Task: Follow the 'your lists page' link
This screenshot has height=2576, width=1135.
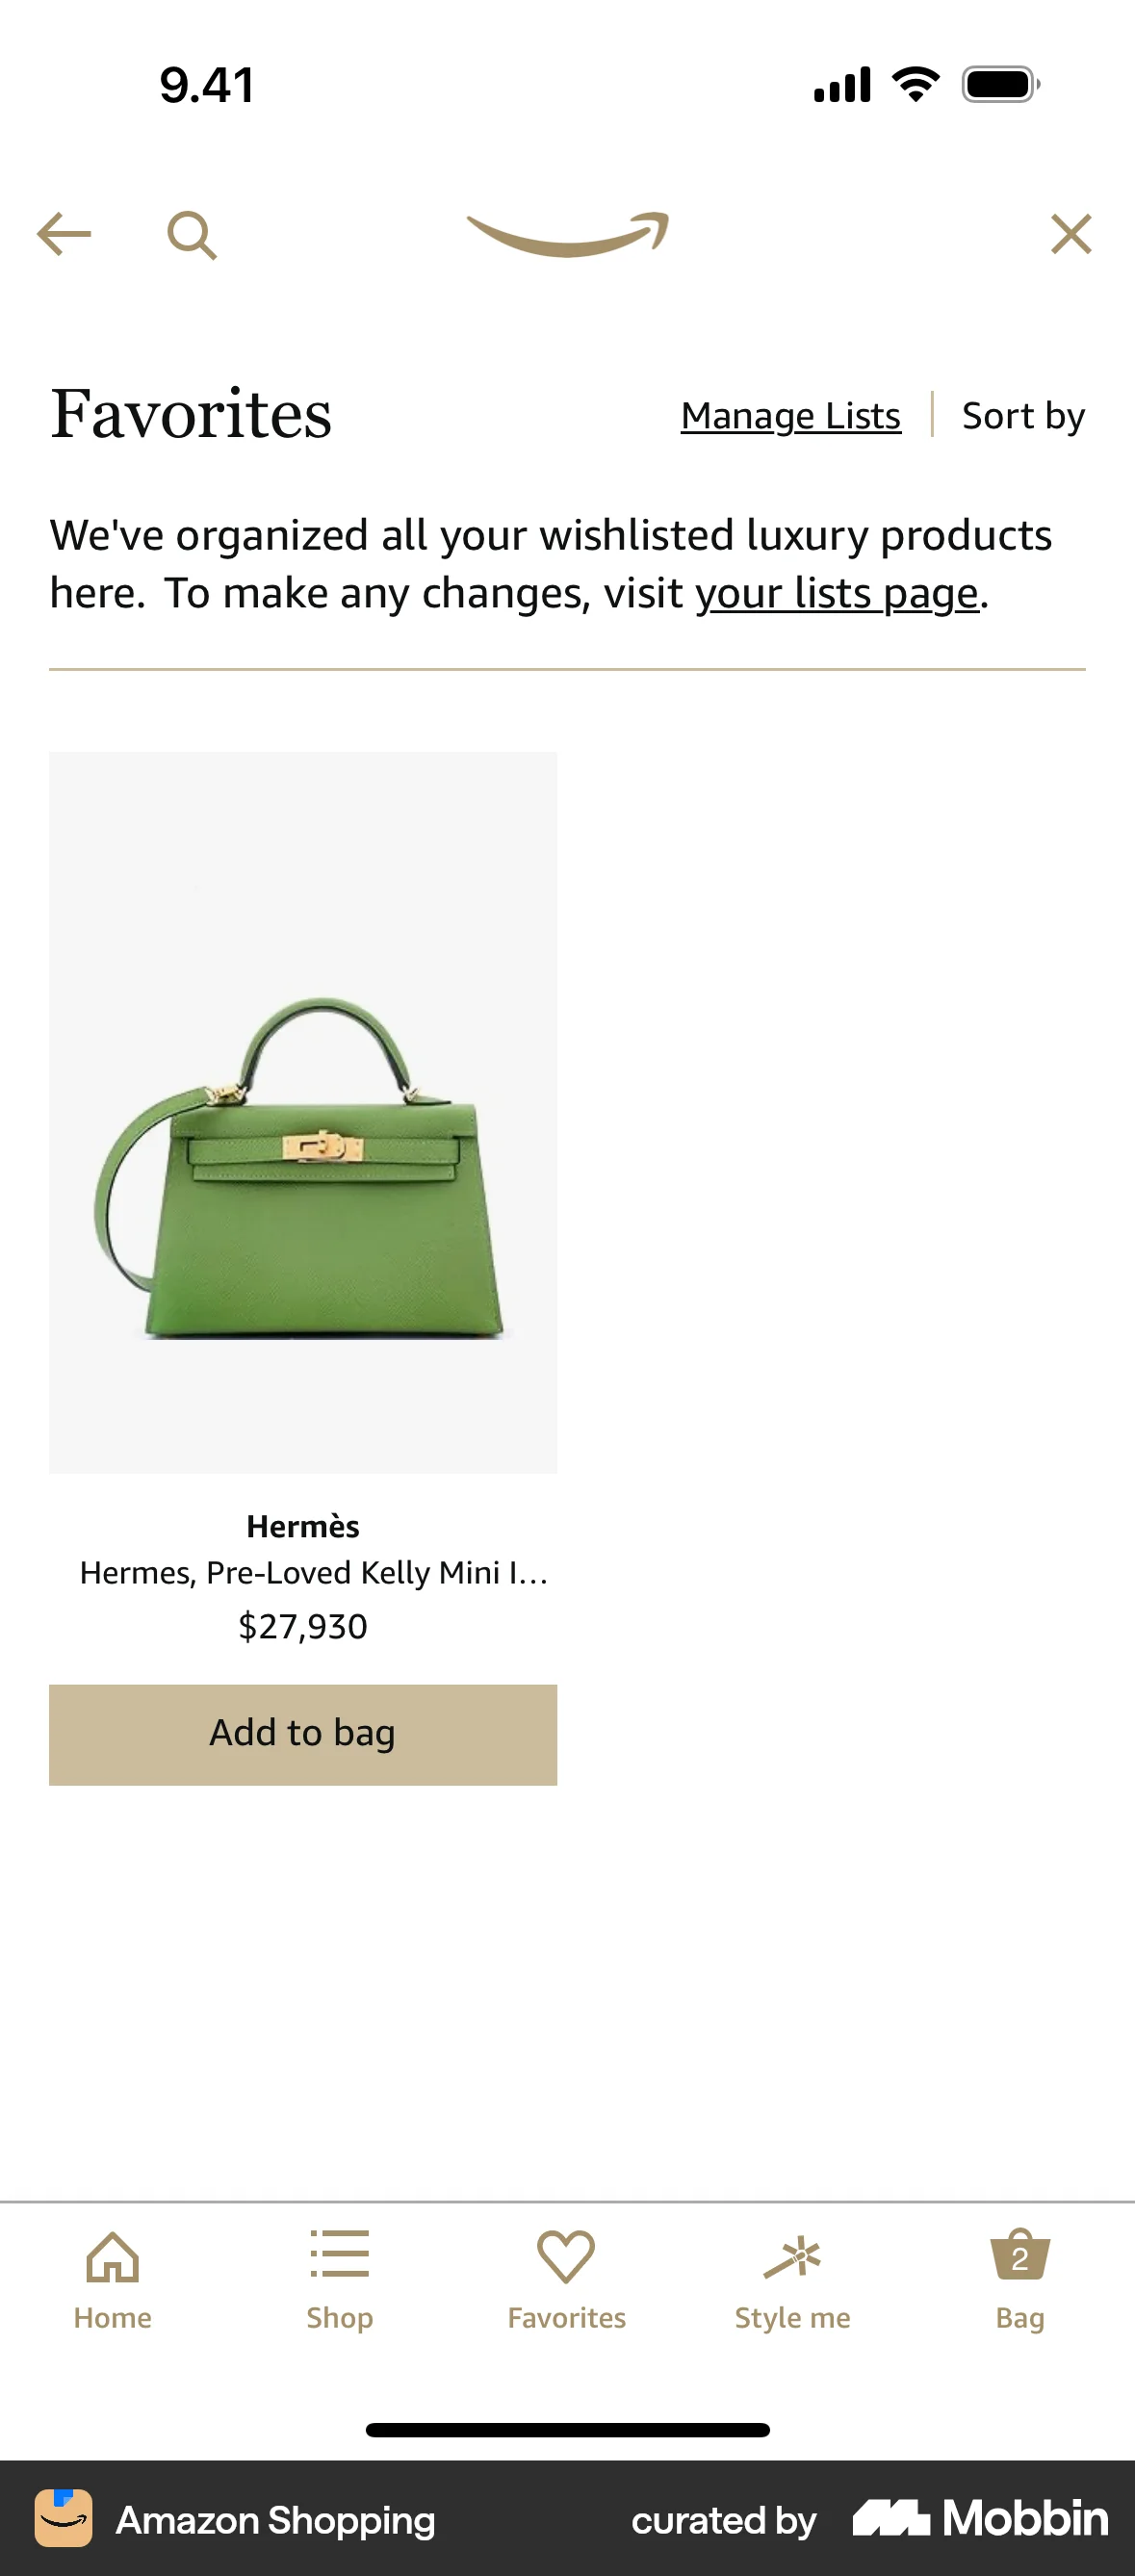Action: pos(837,593)
